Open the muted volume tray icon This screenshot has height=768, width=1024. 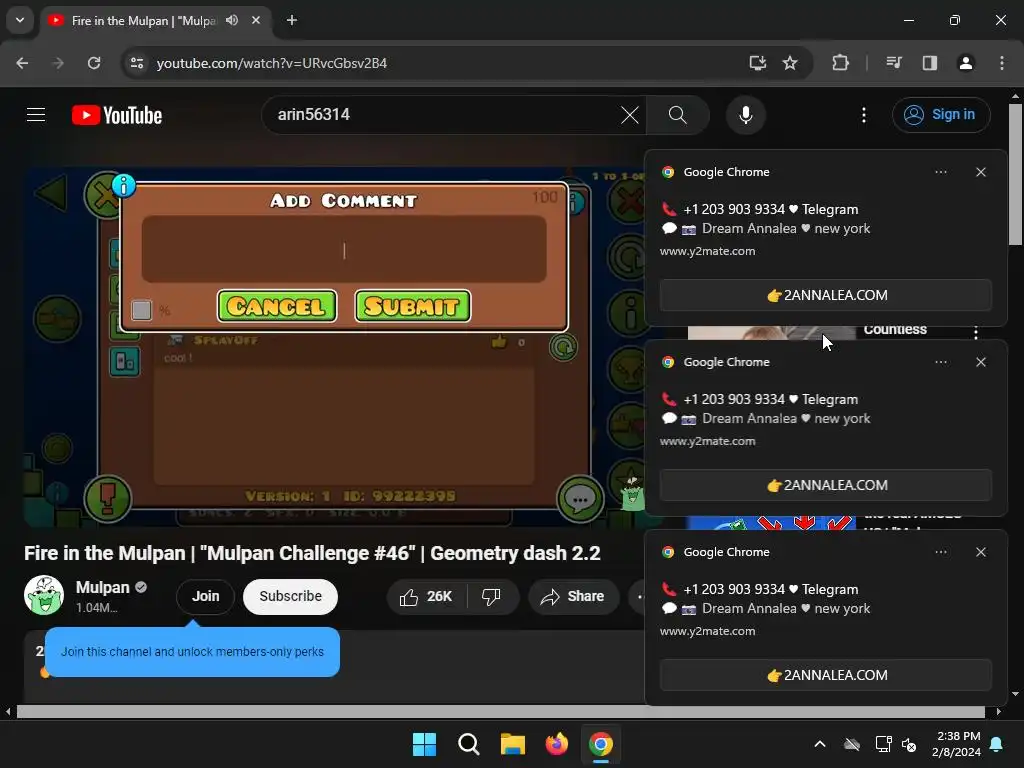click(x=909, y=744)
